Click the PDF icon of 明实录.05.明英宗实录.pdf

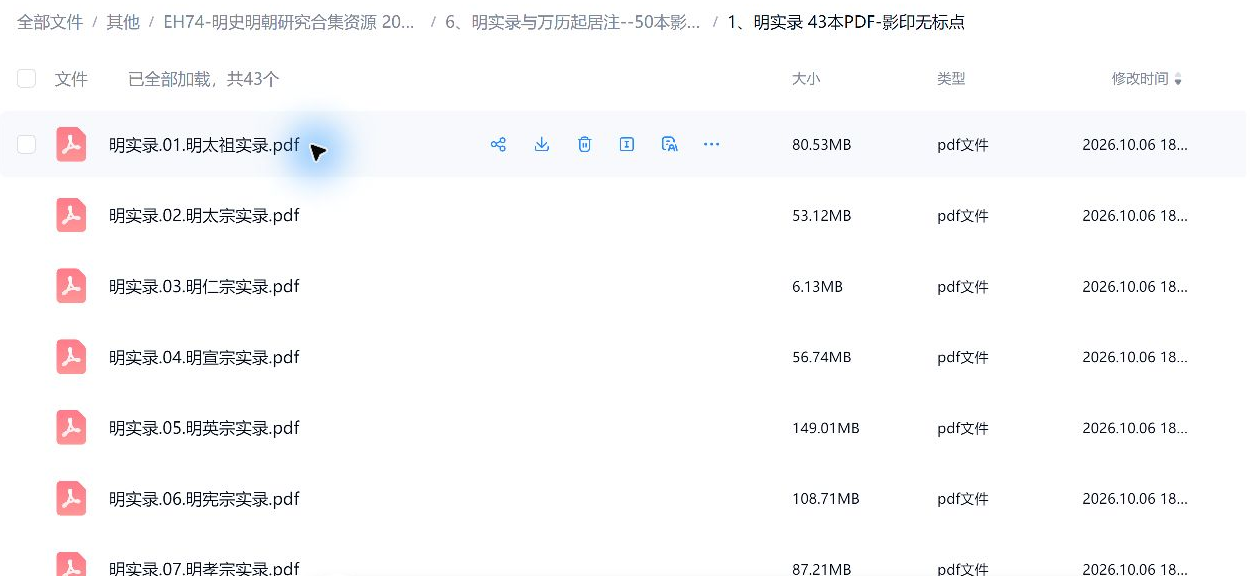point(71,428)
